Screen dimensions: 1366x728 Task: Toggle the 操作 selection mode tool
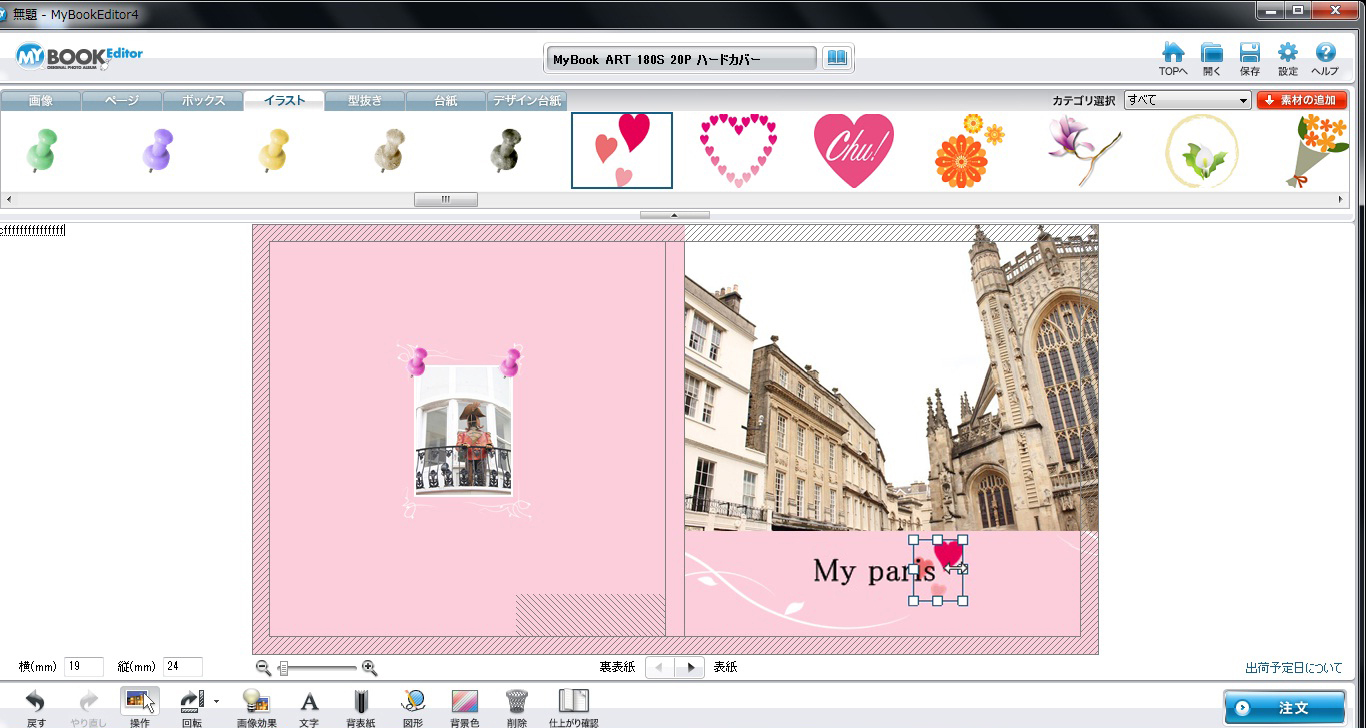tap(139, 702)
